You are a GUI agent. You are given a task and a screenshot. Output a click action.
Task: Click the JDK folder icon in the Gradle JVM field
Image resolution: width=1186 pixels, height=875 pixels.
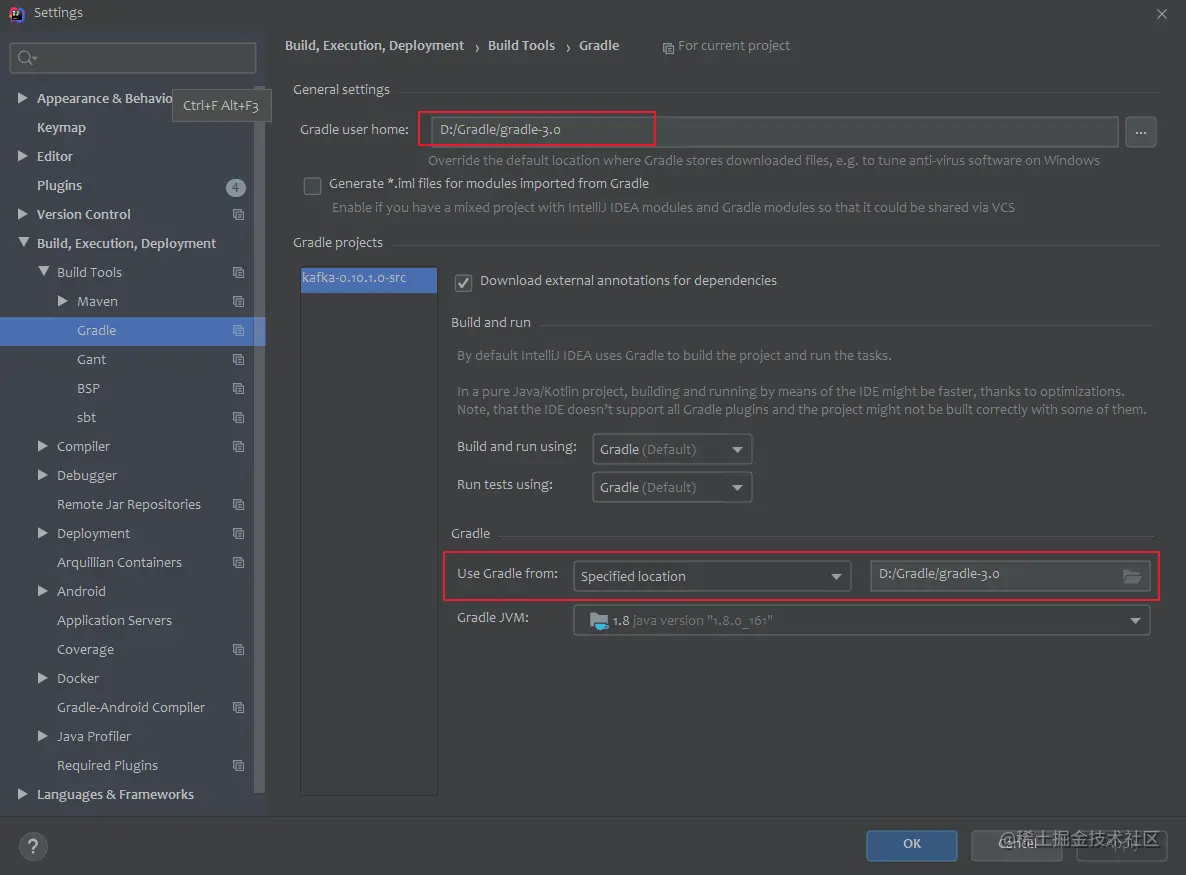[x=598, y=621]
